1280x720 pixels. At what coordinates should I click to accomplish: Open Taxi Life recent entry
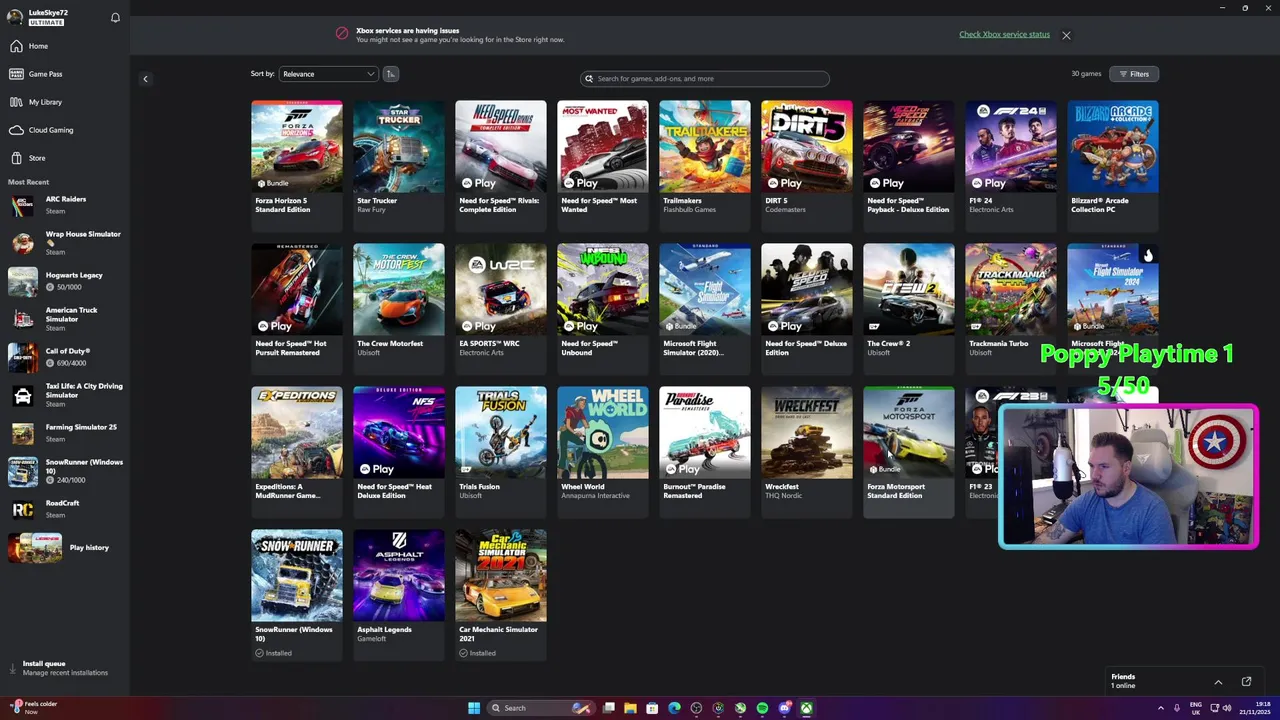(x=64, y=395)
